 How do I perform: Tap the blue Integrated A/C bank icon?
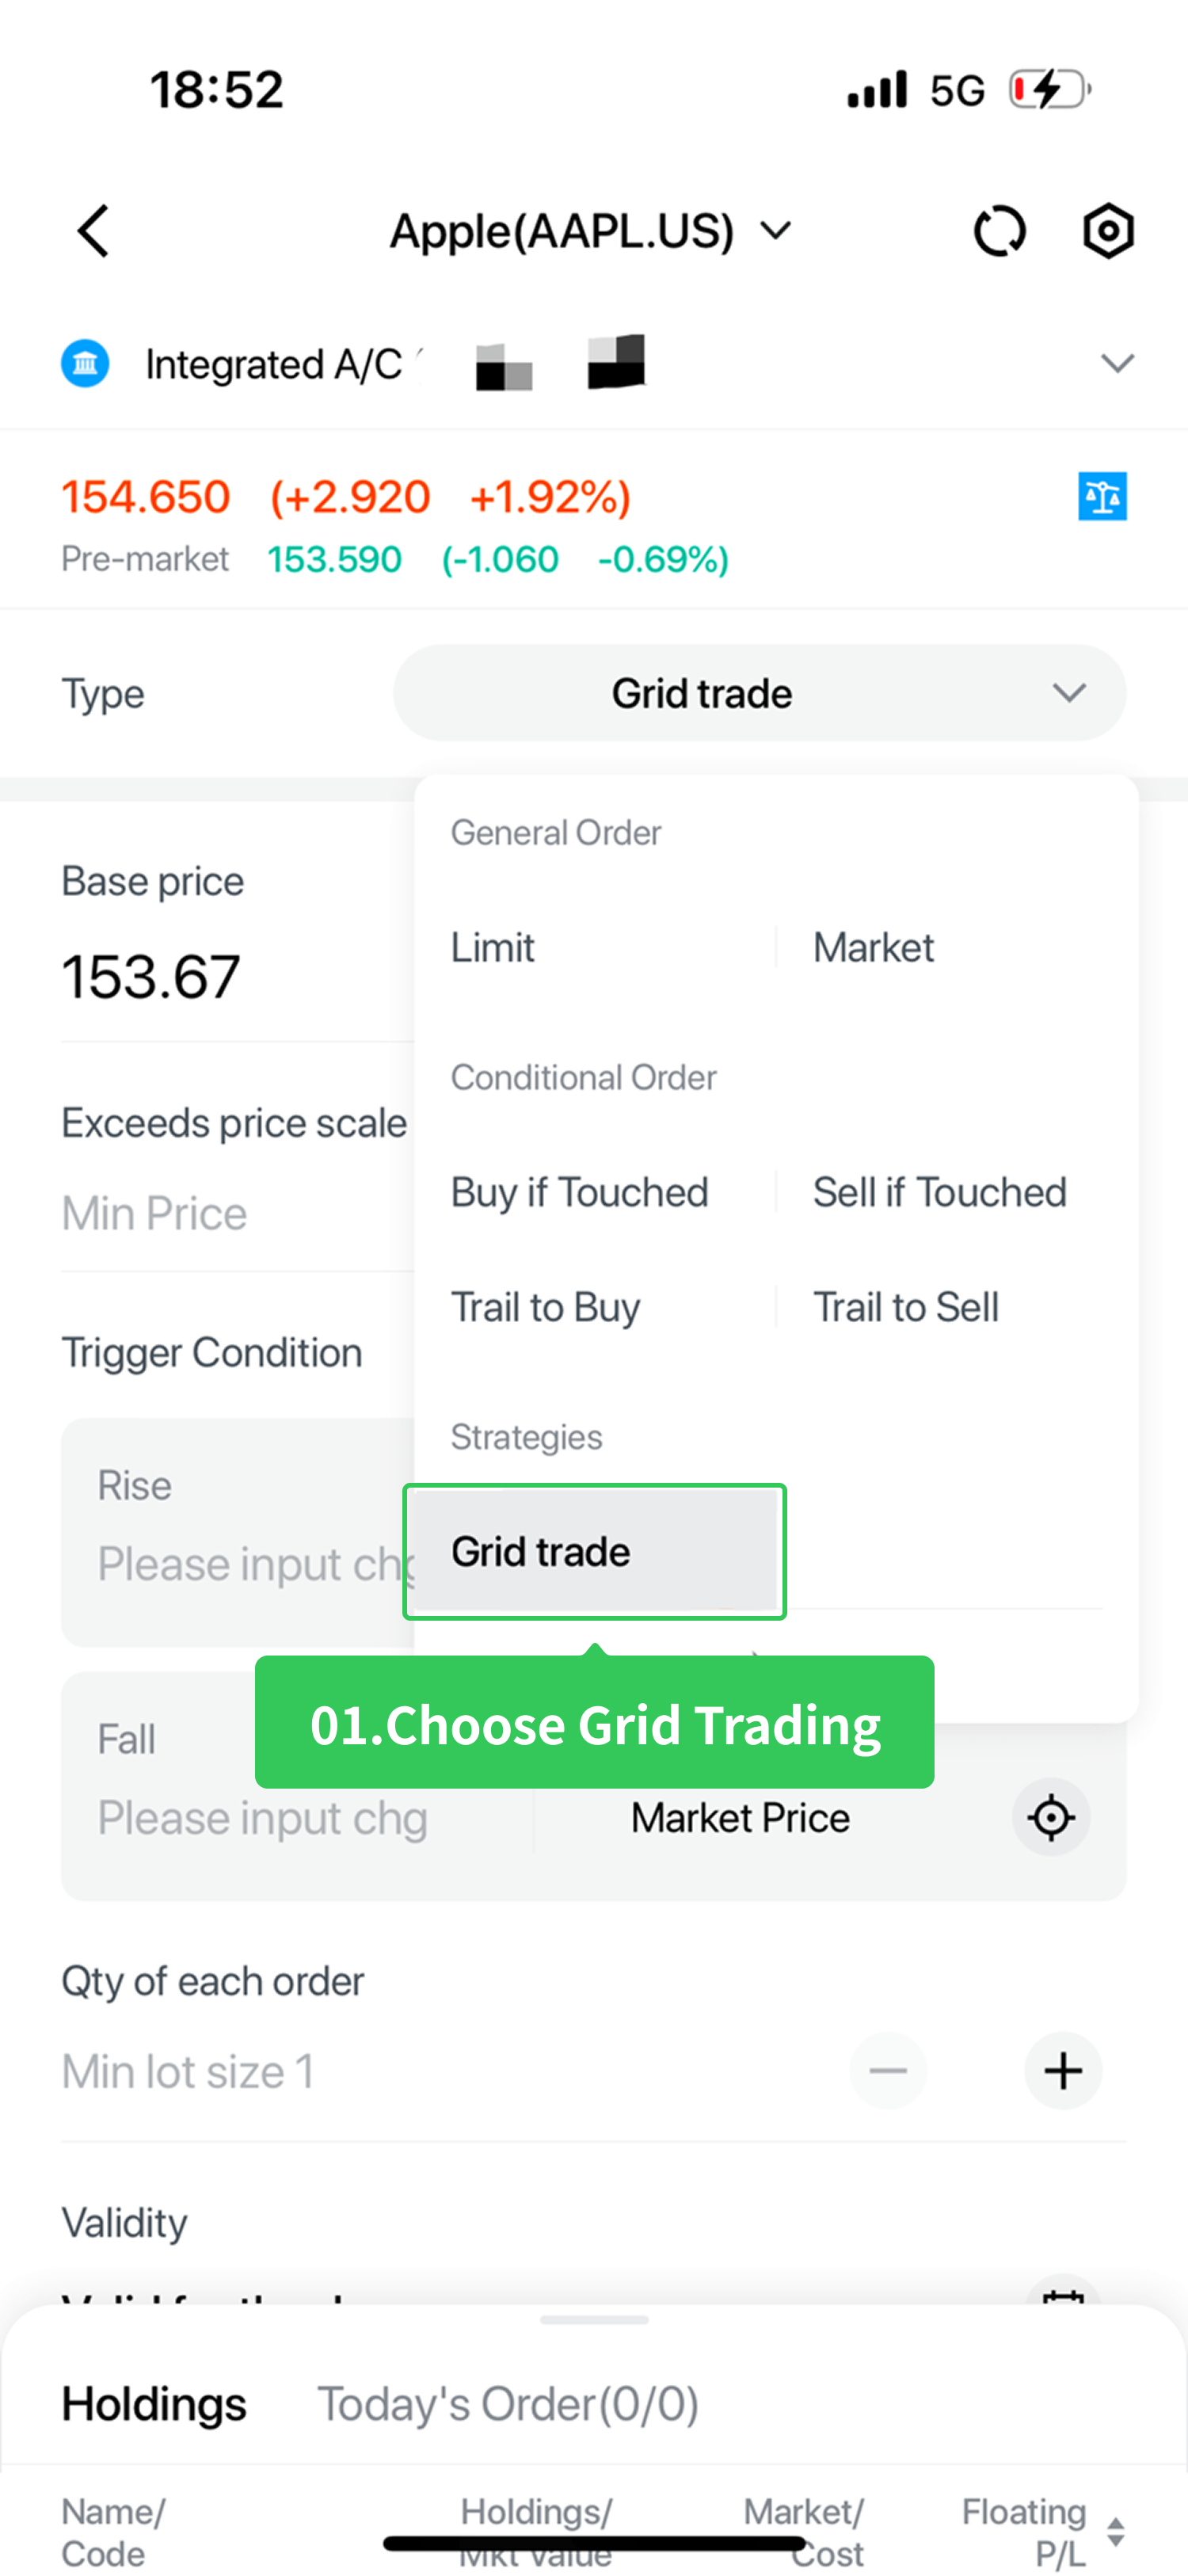pyautogui.click(x=85, y=364)
